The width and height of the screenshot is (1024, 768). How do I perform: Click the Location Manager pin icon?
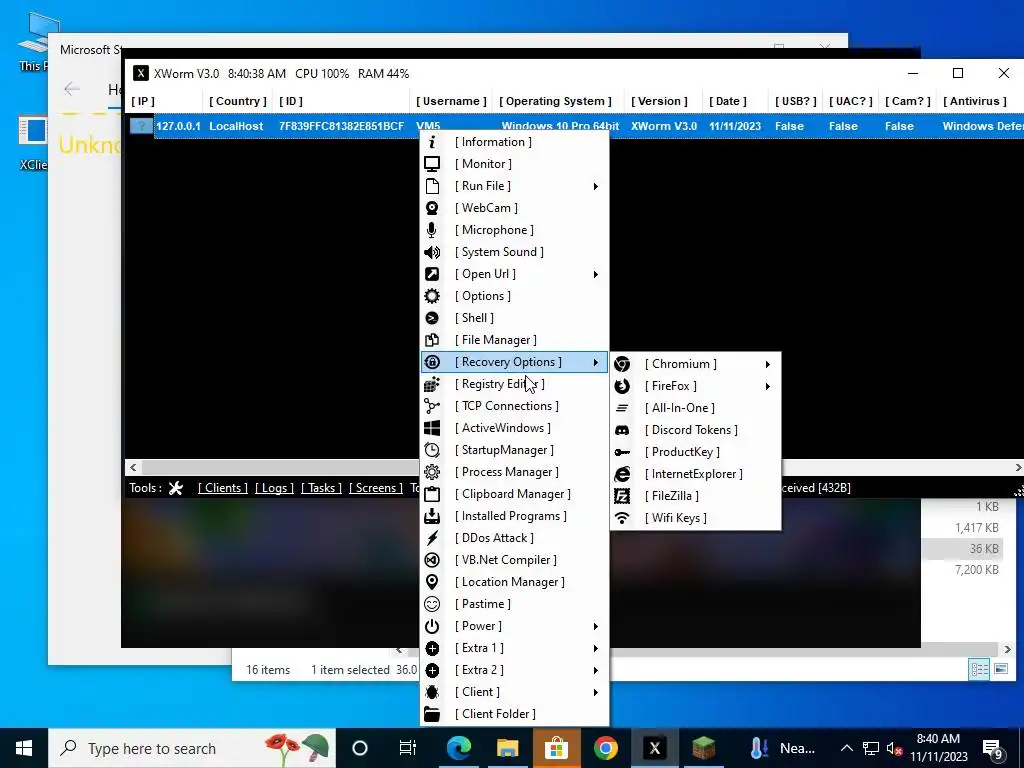432,582
